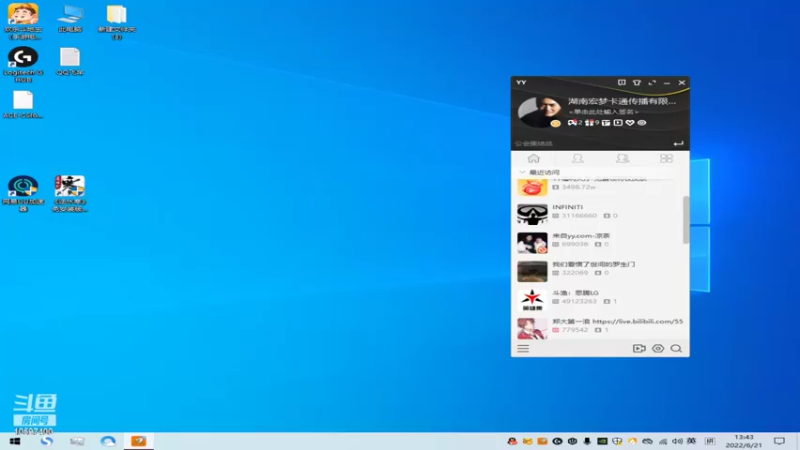The image size is (800, 450).
Task: Open the This PC desktop icon
Action: point(70,19)
